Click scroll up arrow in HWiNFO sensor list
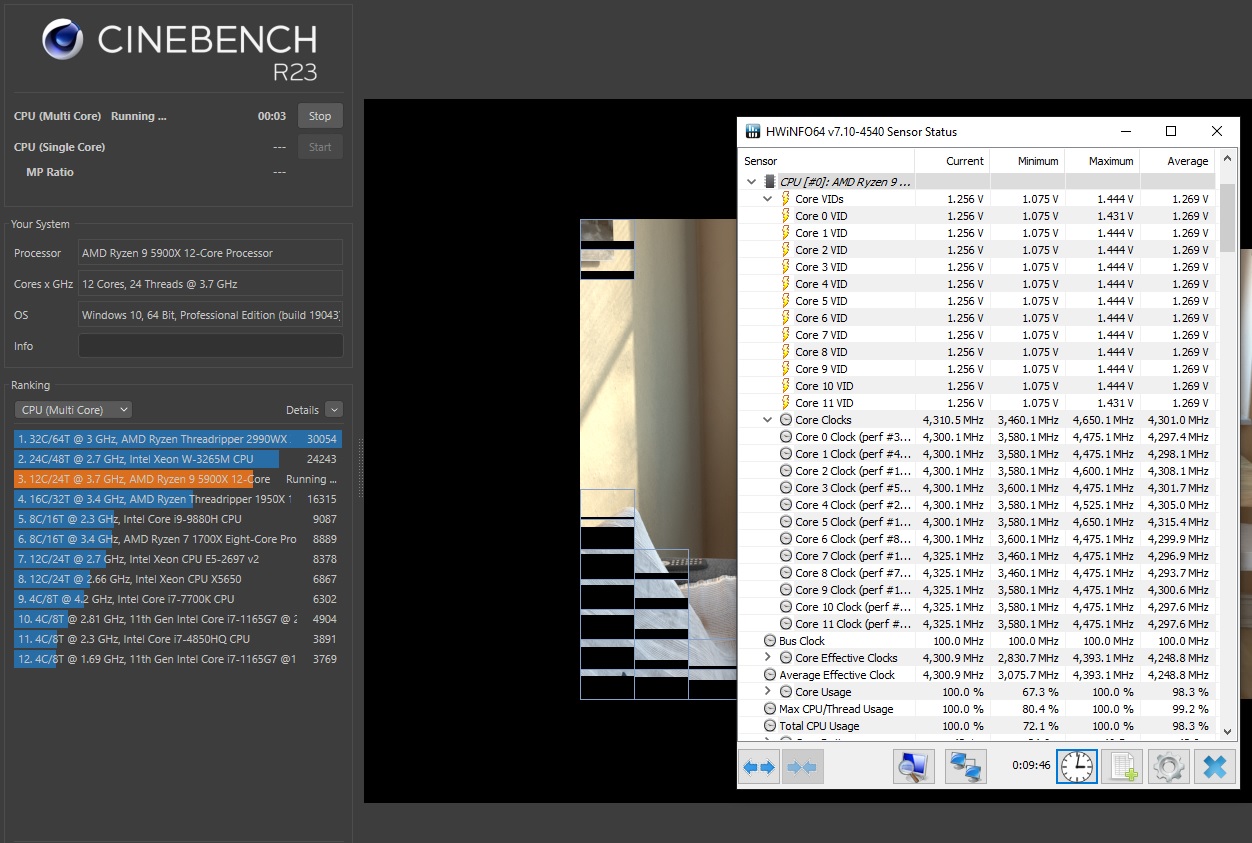The image size is (1252, 843). pyautogui.click(x=1226, y=159)
